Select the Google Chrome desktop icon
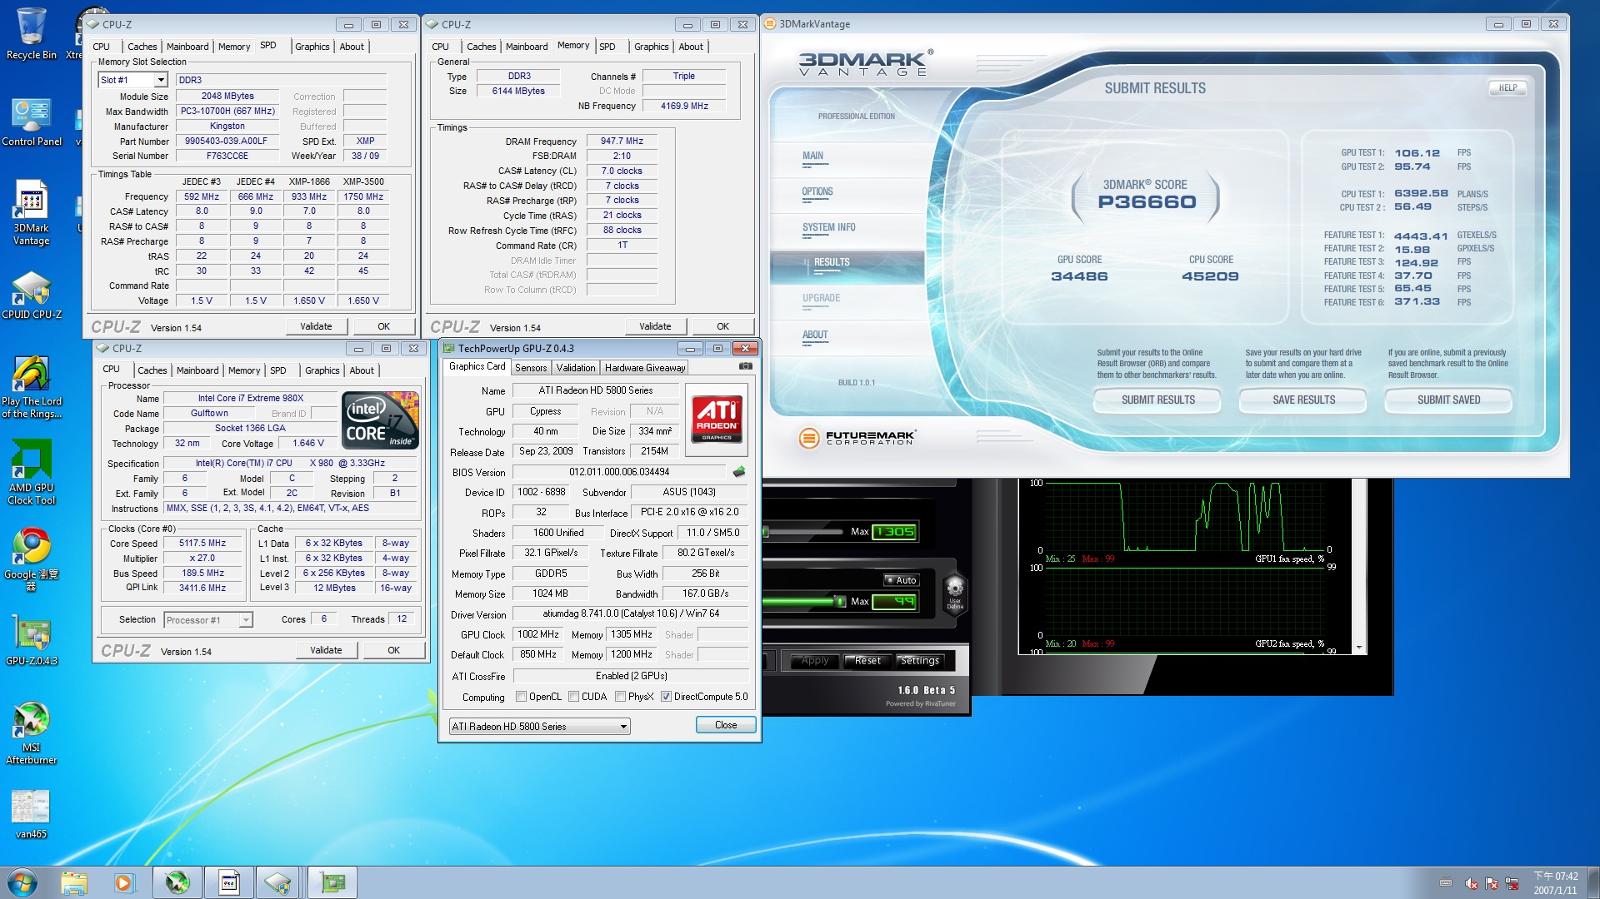1600x899 pixels. [x=31, y=558]
